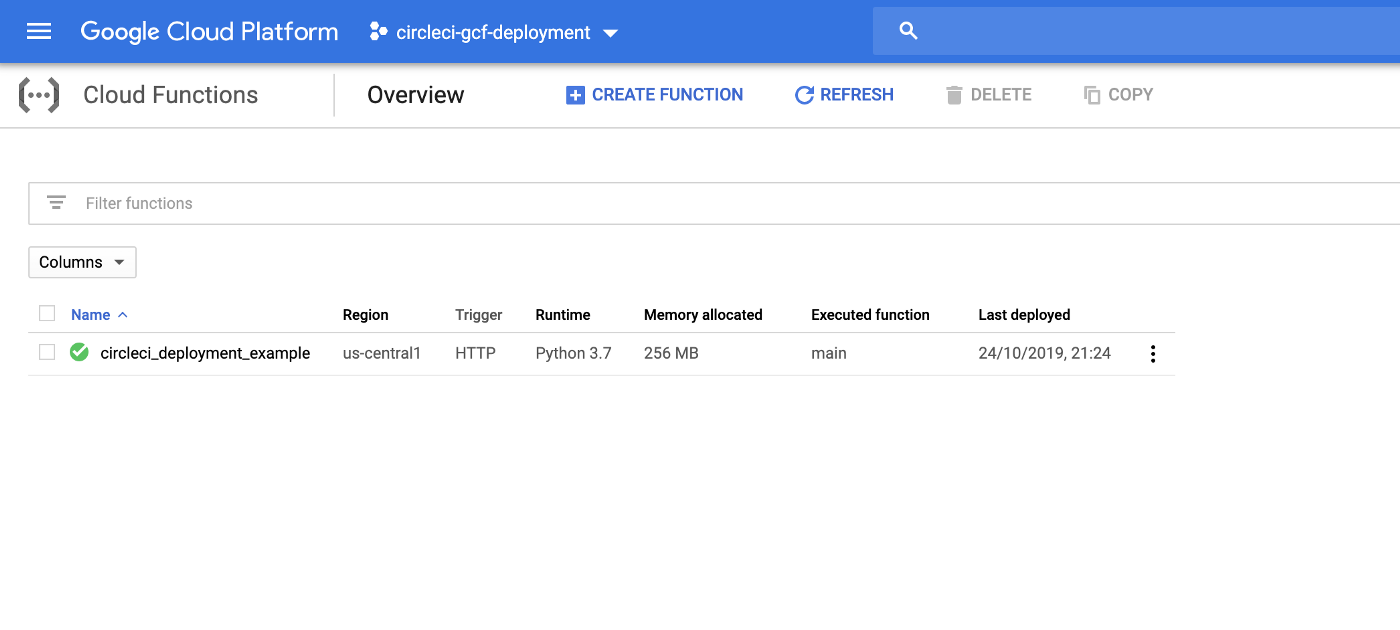
Task: Click the Google Cloud Platform logo text
Action: click(x=209, y=32)
